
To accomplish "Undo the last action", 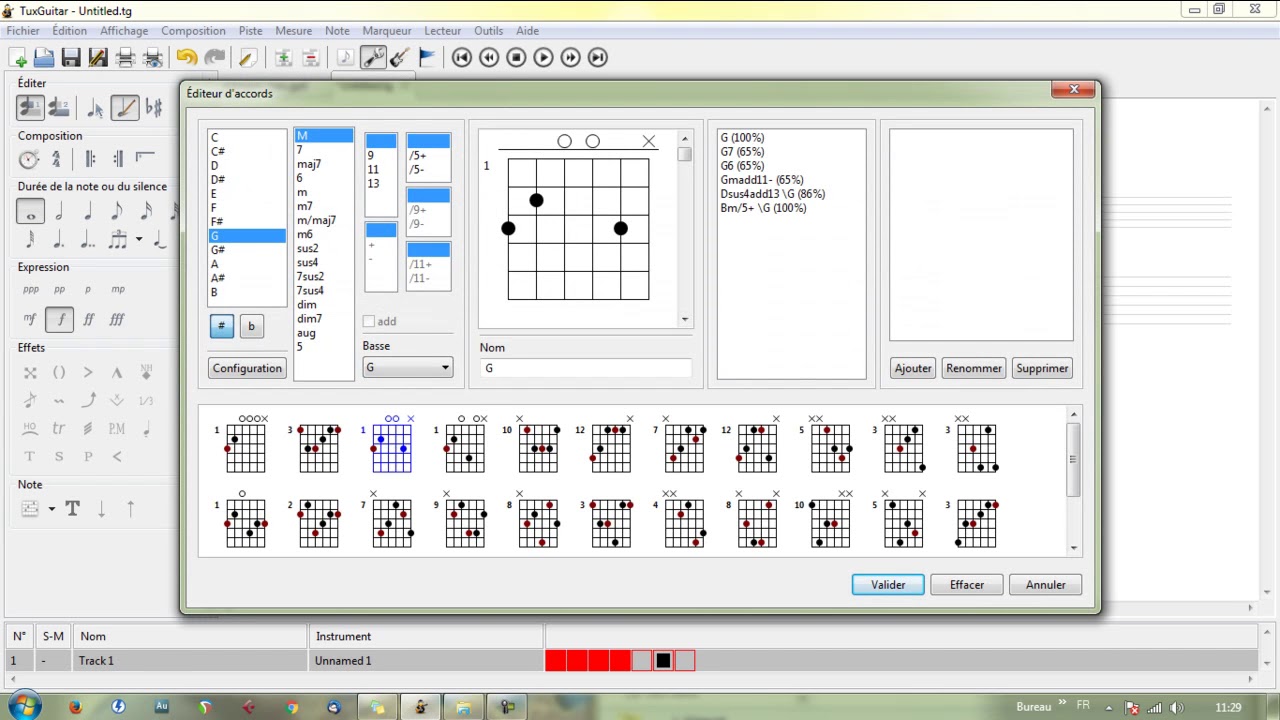I will (186, 58).
